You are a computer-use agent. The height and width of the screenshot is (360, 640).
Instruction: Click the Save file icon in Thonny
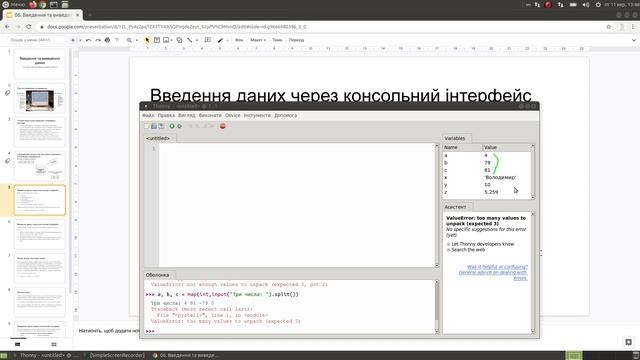pos(161,126)
